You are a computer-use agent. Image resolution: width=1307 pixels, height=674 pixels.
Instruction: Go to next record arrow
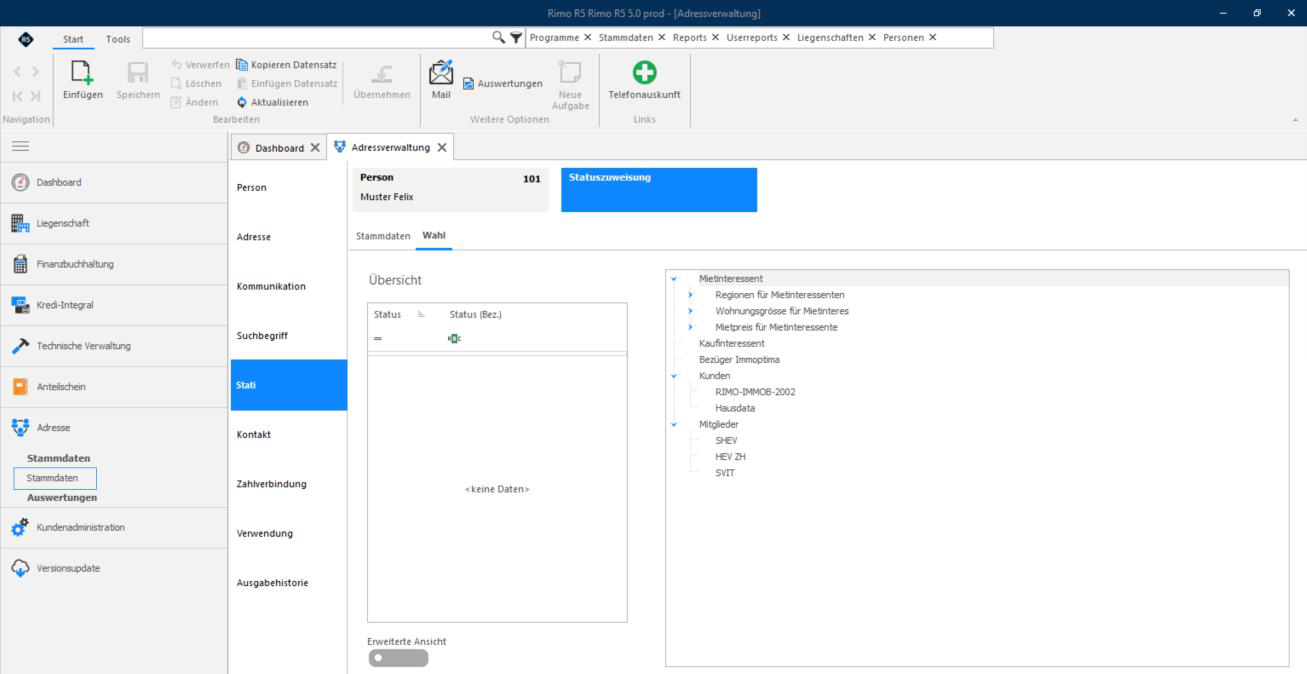[x=35, y=73]
